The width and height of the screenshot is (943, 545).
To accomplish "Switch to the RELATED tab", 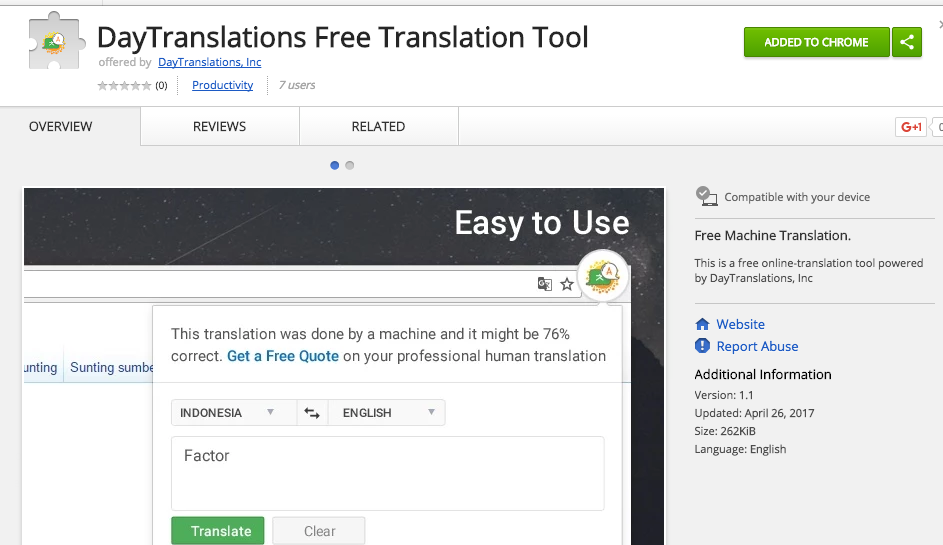I will pos(378,126).
